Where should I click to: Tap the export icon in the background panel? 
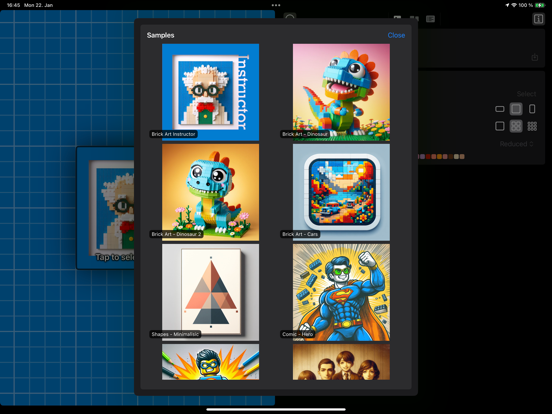[x=535, y=57]
